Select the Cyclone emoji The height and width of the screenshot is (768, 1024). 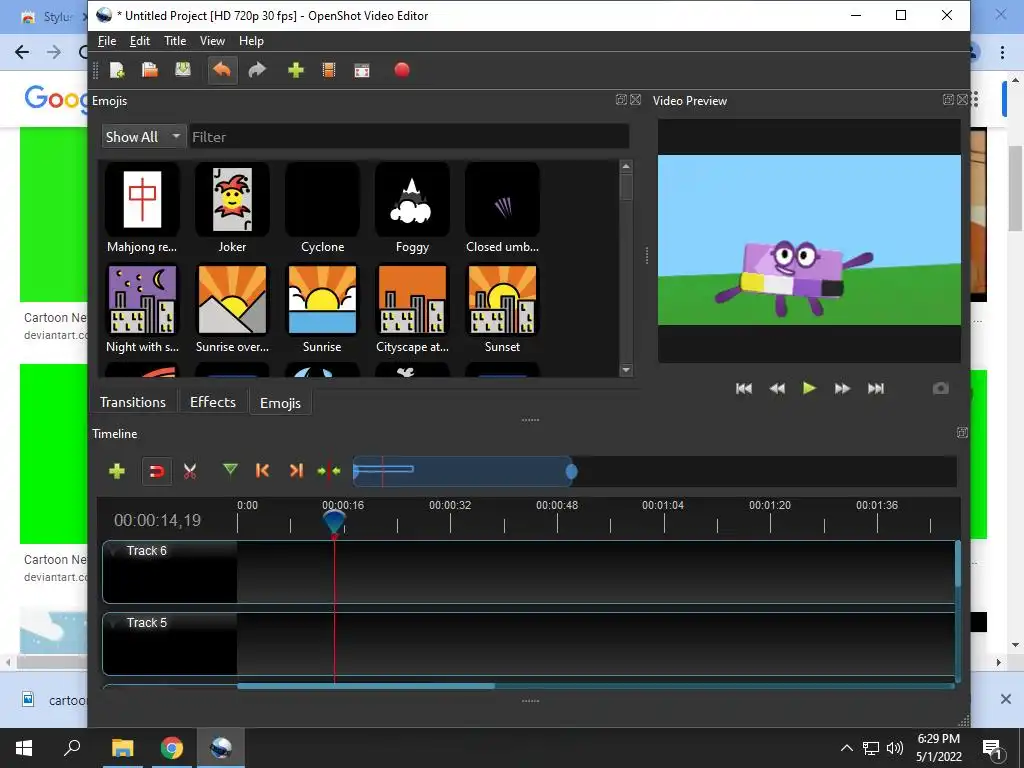click(x=323, y=209)
